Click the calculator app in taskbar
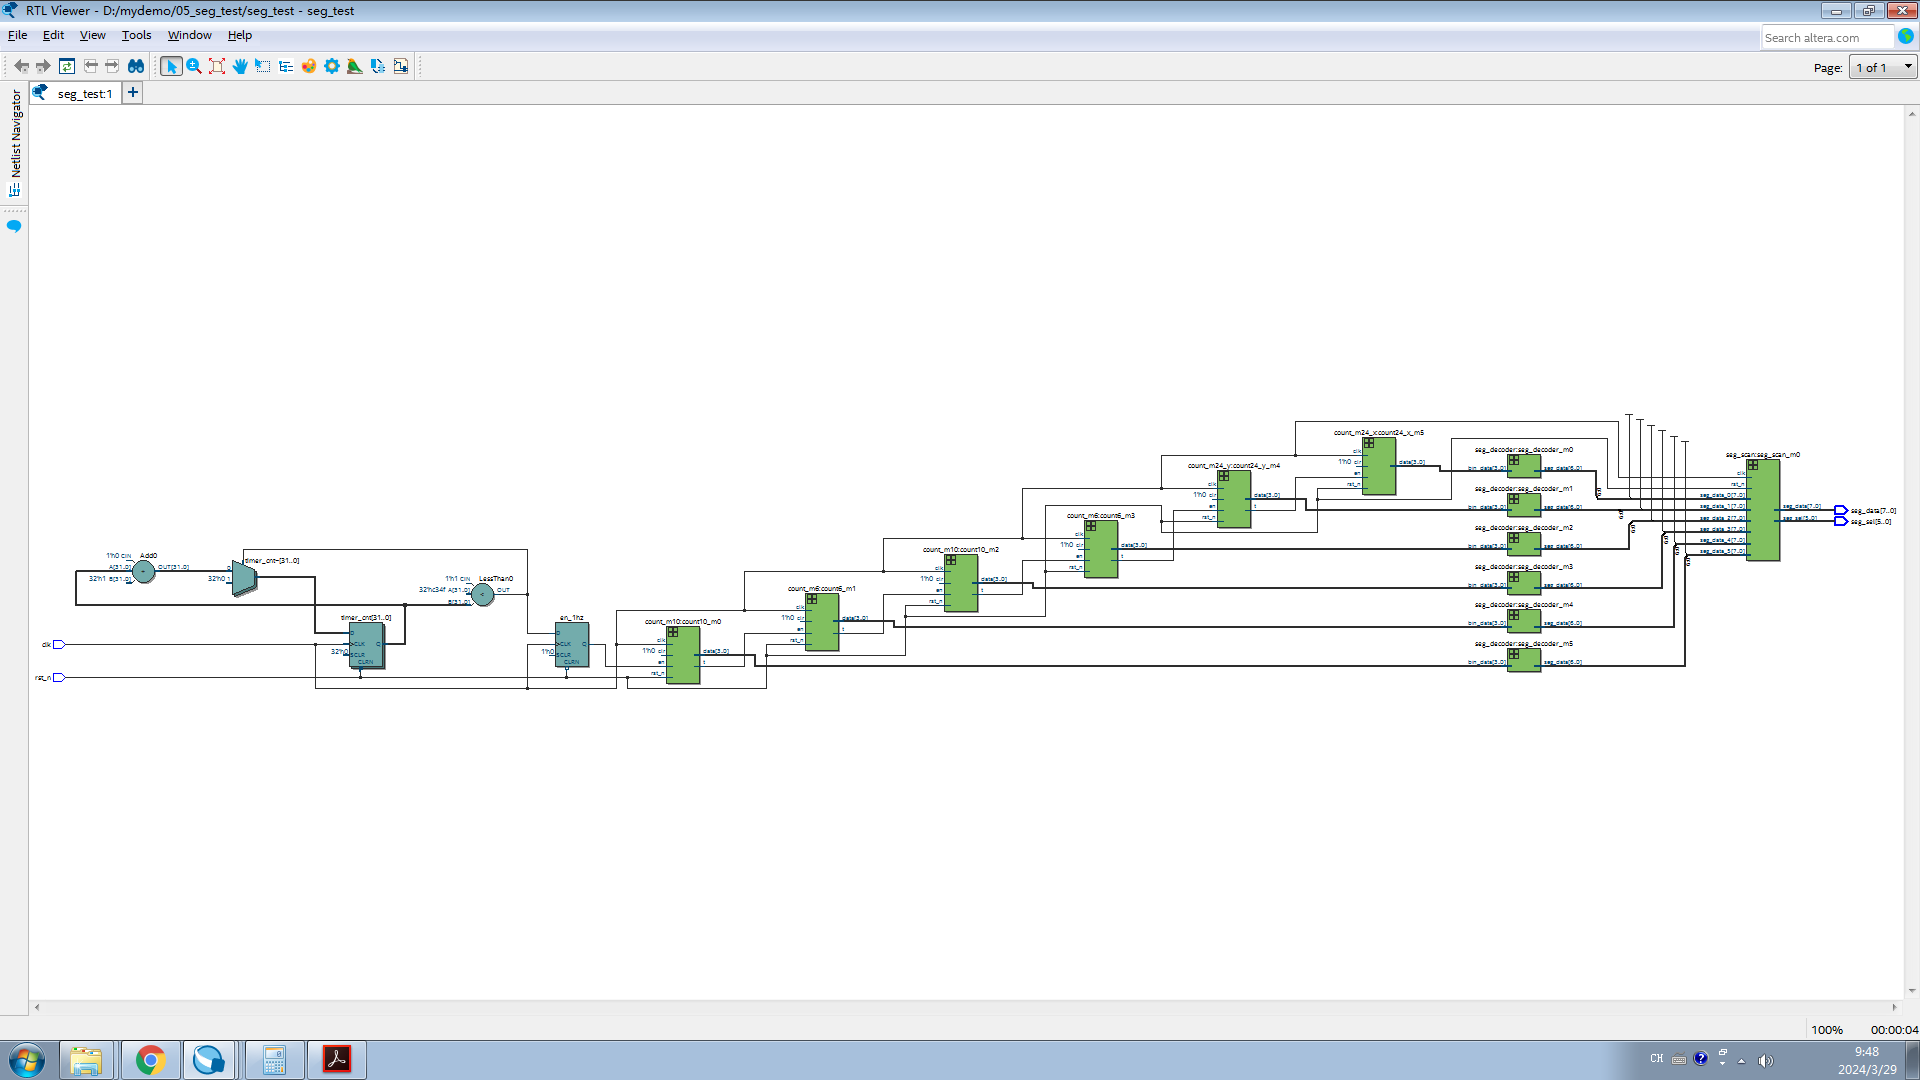This screenshot has height=1080, width=1920. [273, 1059]
